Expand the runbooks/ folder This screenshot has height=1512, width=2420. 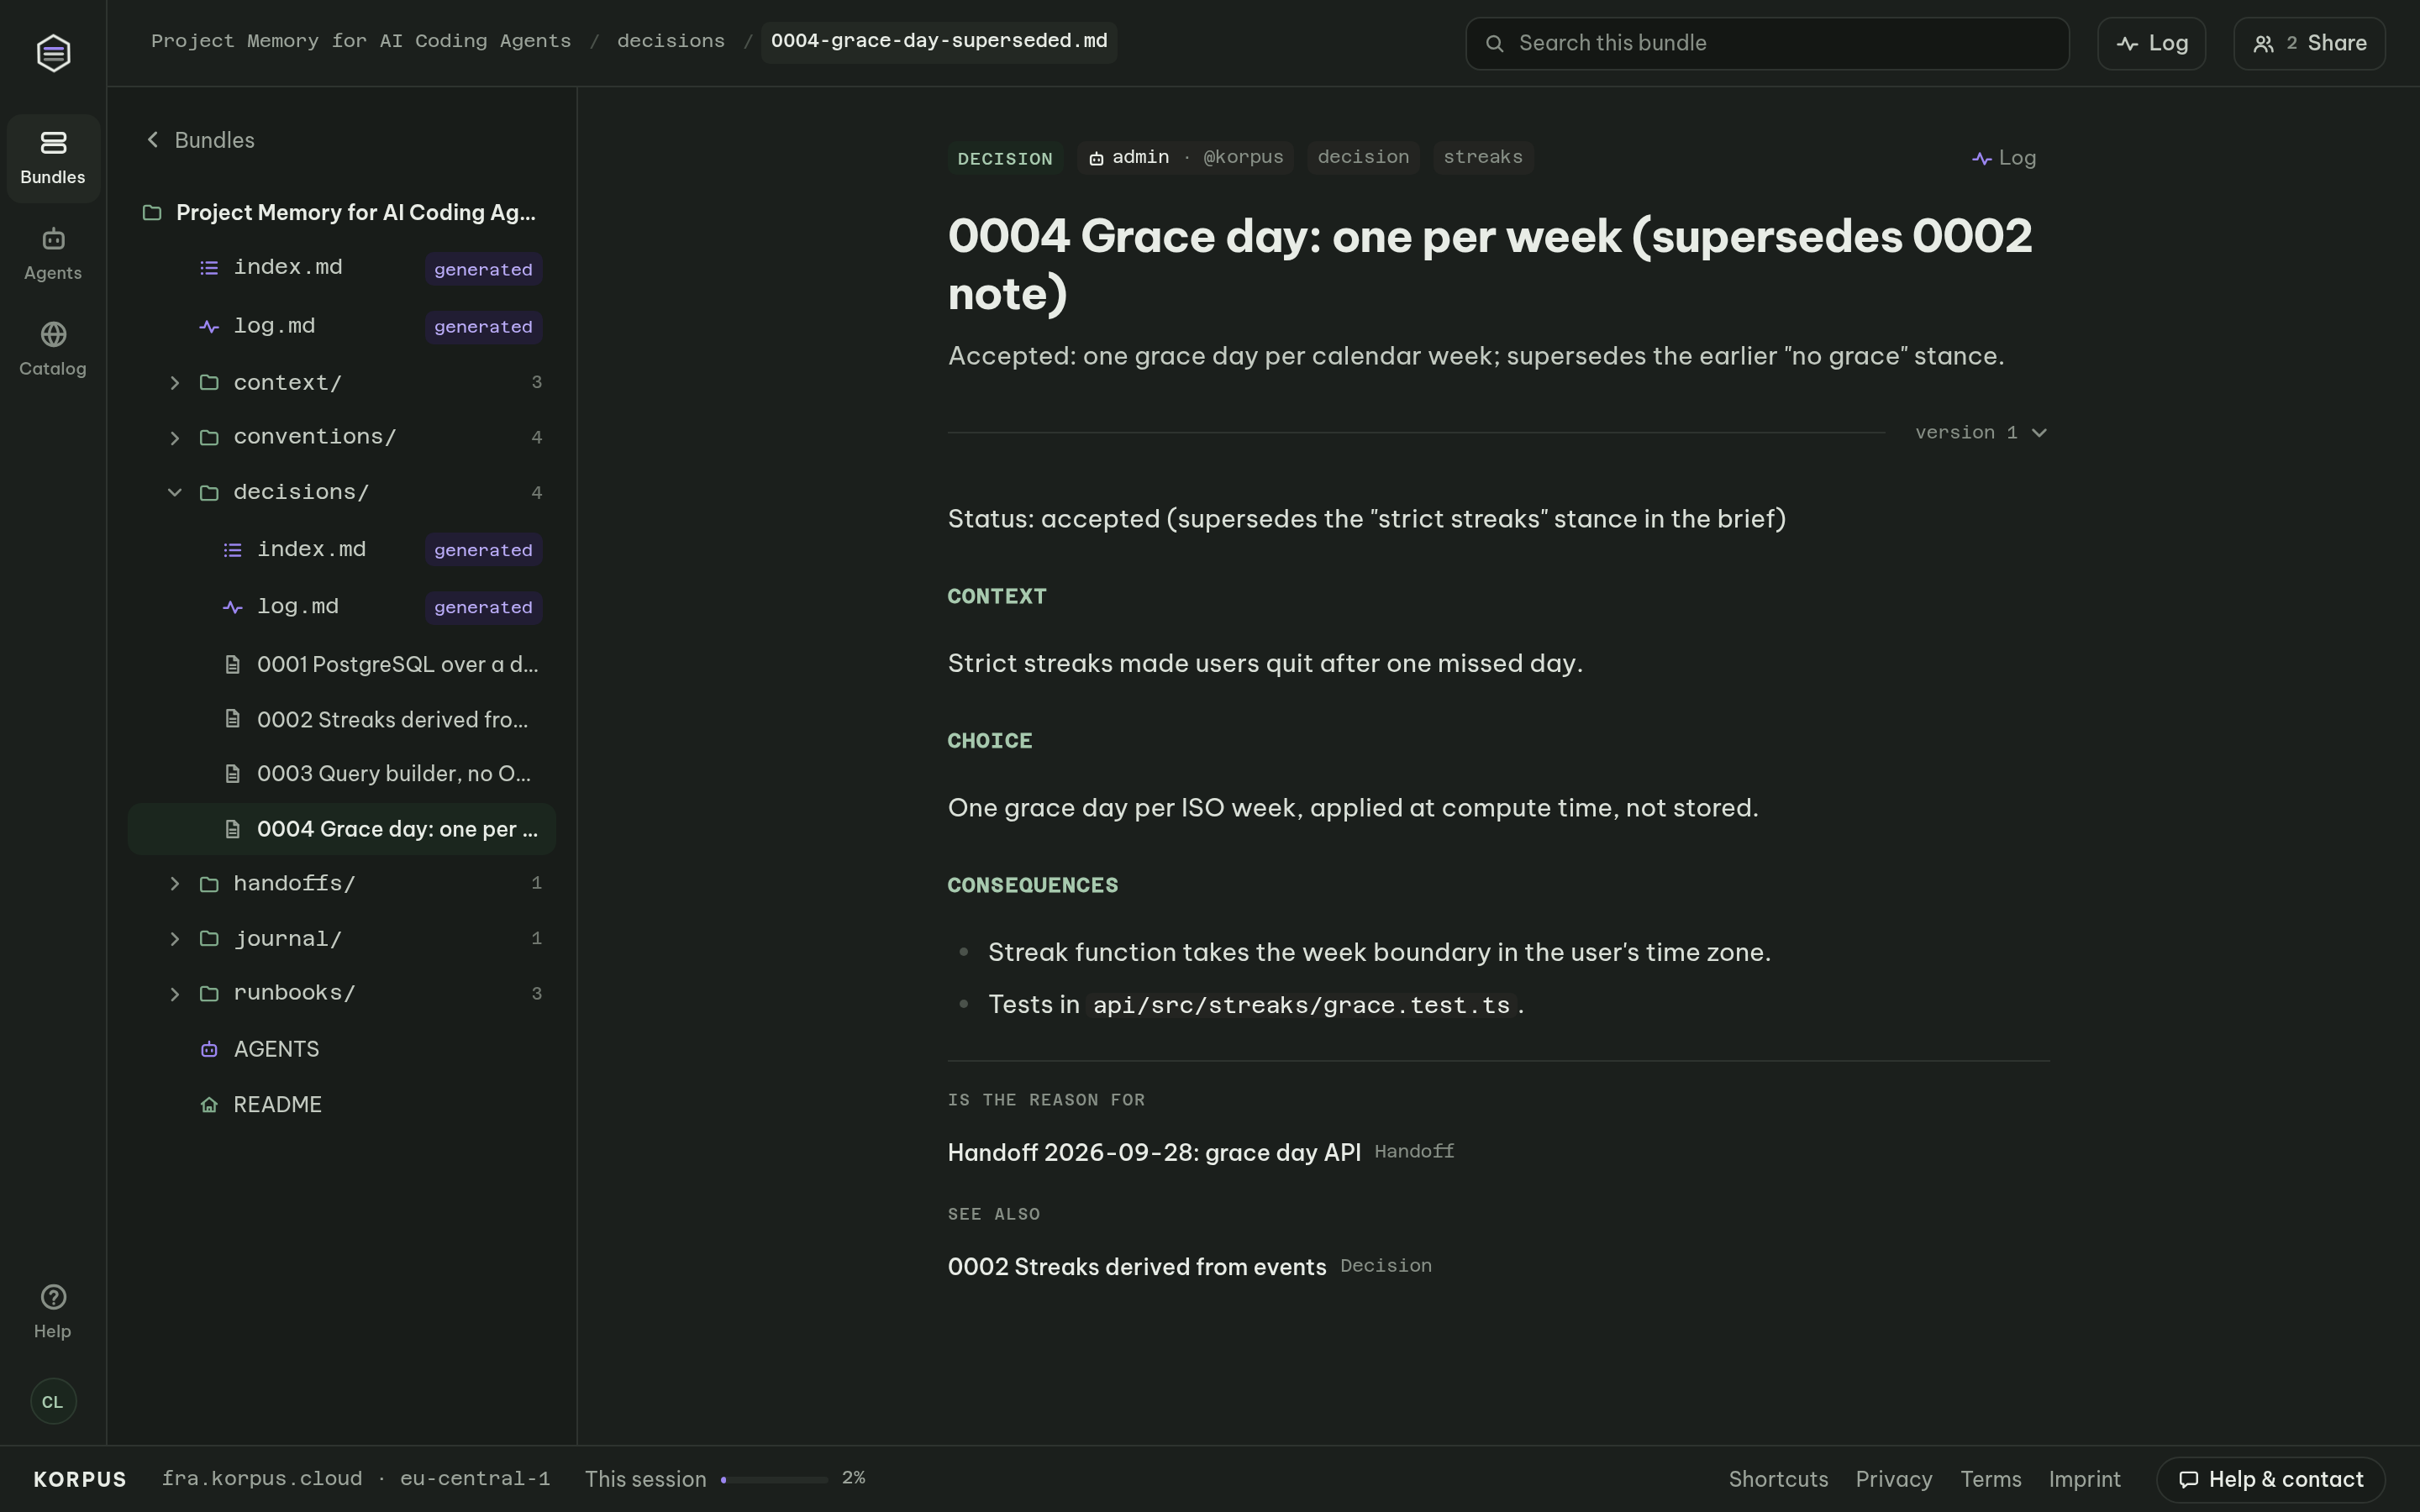[175, 994]
